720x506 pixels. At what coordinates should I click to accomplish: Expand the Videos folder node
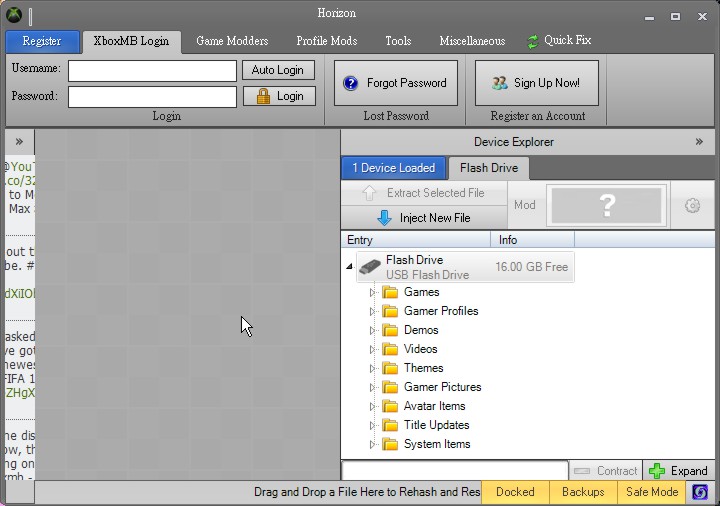point(372,349)
